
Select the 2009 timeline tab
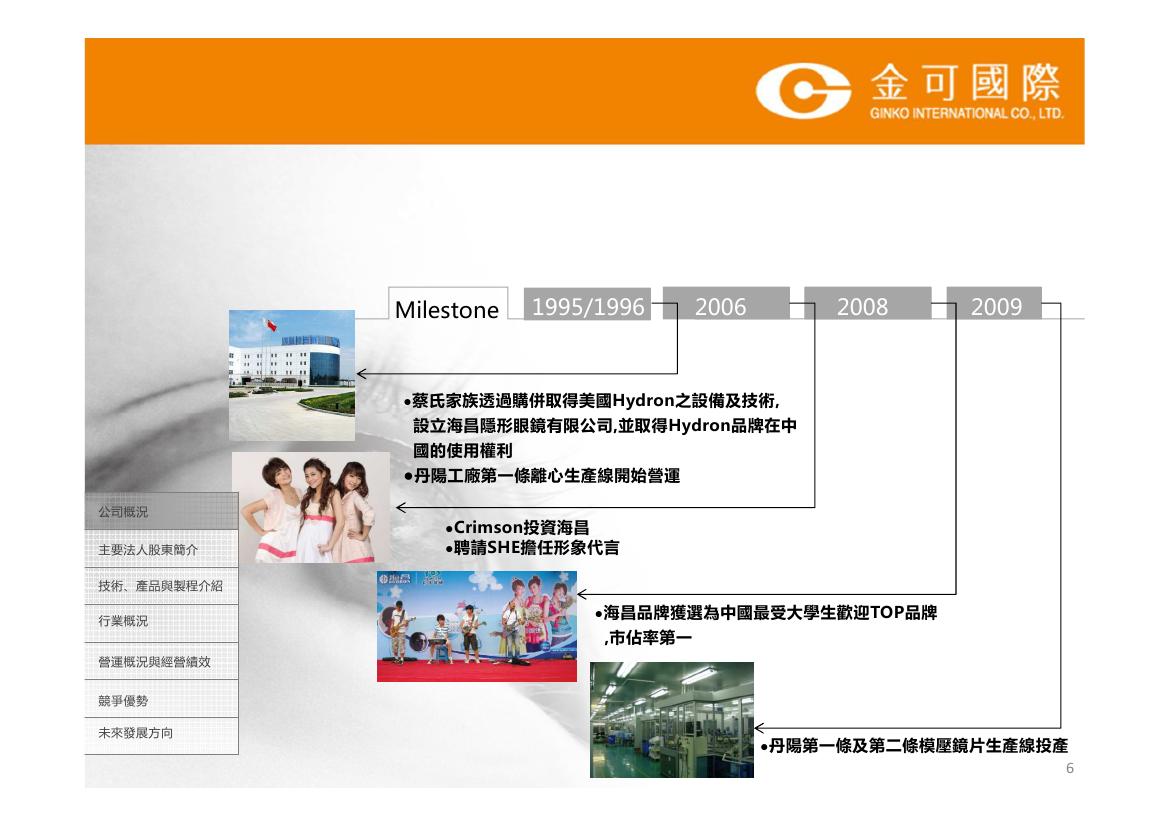click(x=994, y=303)
